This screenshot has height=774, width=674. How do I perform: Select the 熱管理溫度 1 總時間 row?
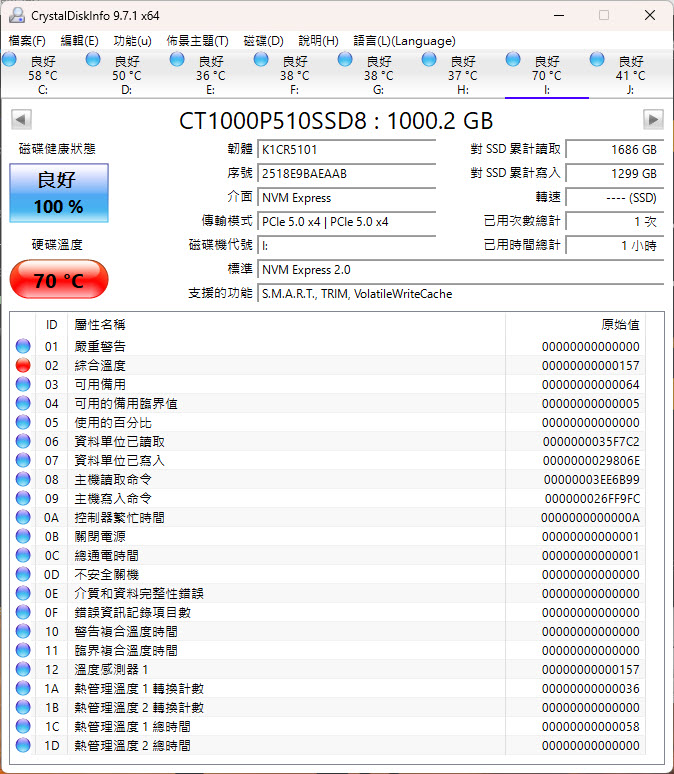(328, 726)
